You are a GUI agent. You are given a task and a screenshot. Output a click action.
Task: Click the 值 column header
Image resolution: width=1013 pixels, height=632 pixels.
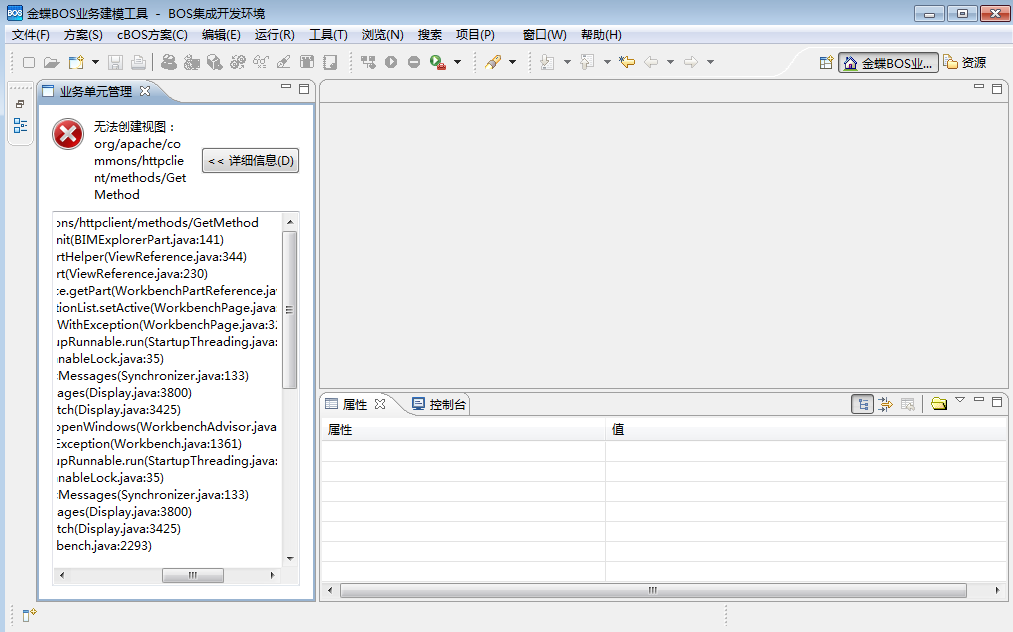(806, 430)
